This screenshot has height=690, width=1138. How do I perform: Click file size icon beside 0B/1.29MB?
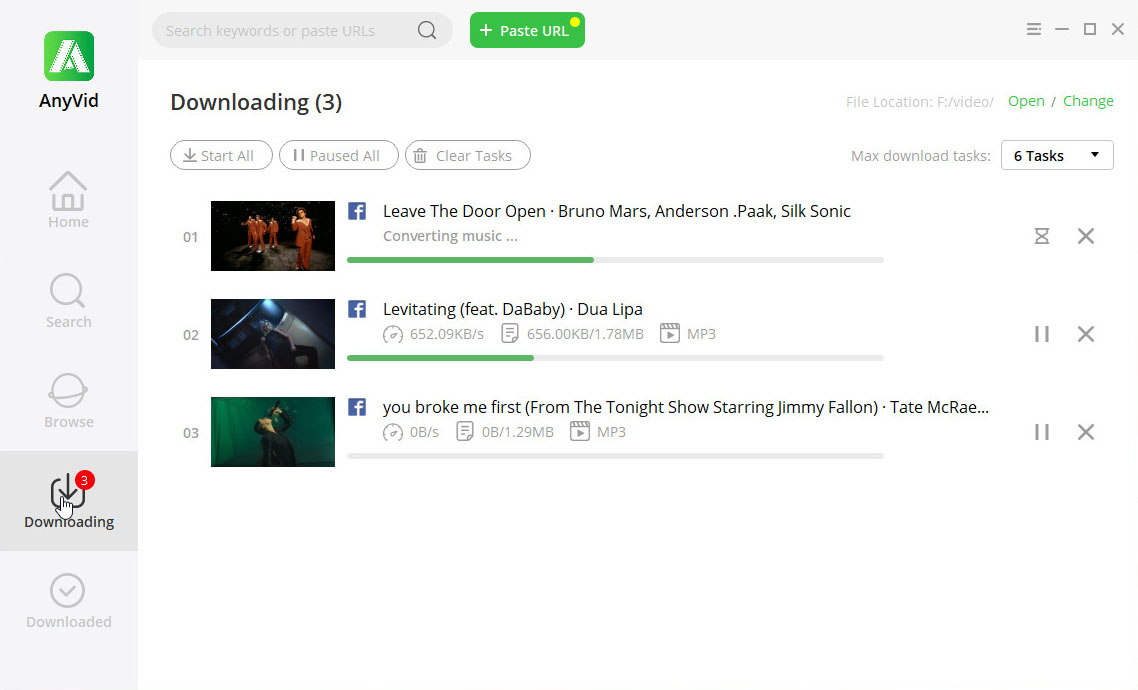tap(464, 432)
